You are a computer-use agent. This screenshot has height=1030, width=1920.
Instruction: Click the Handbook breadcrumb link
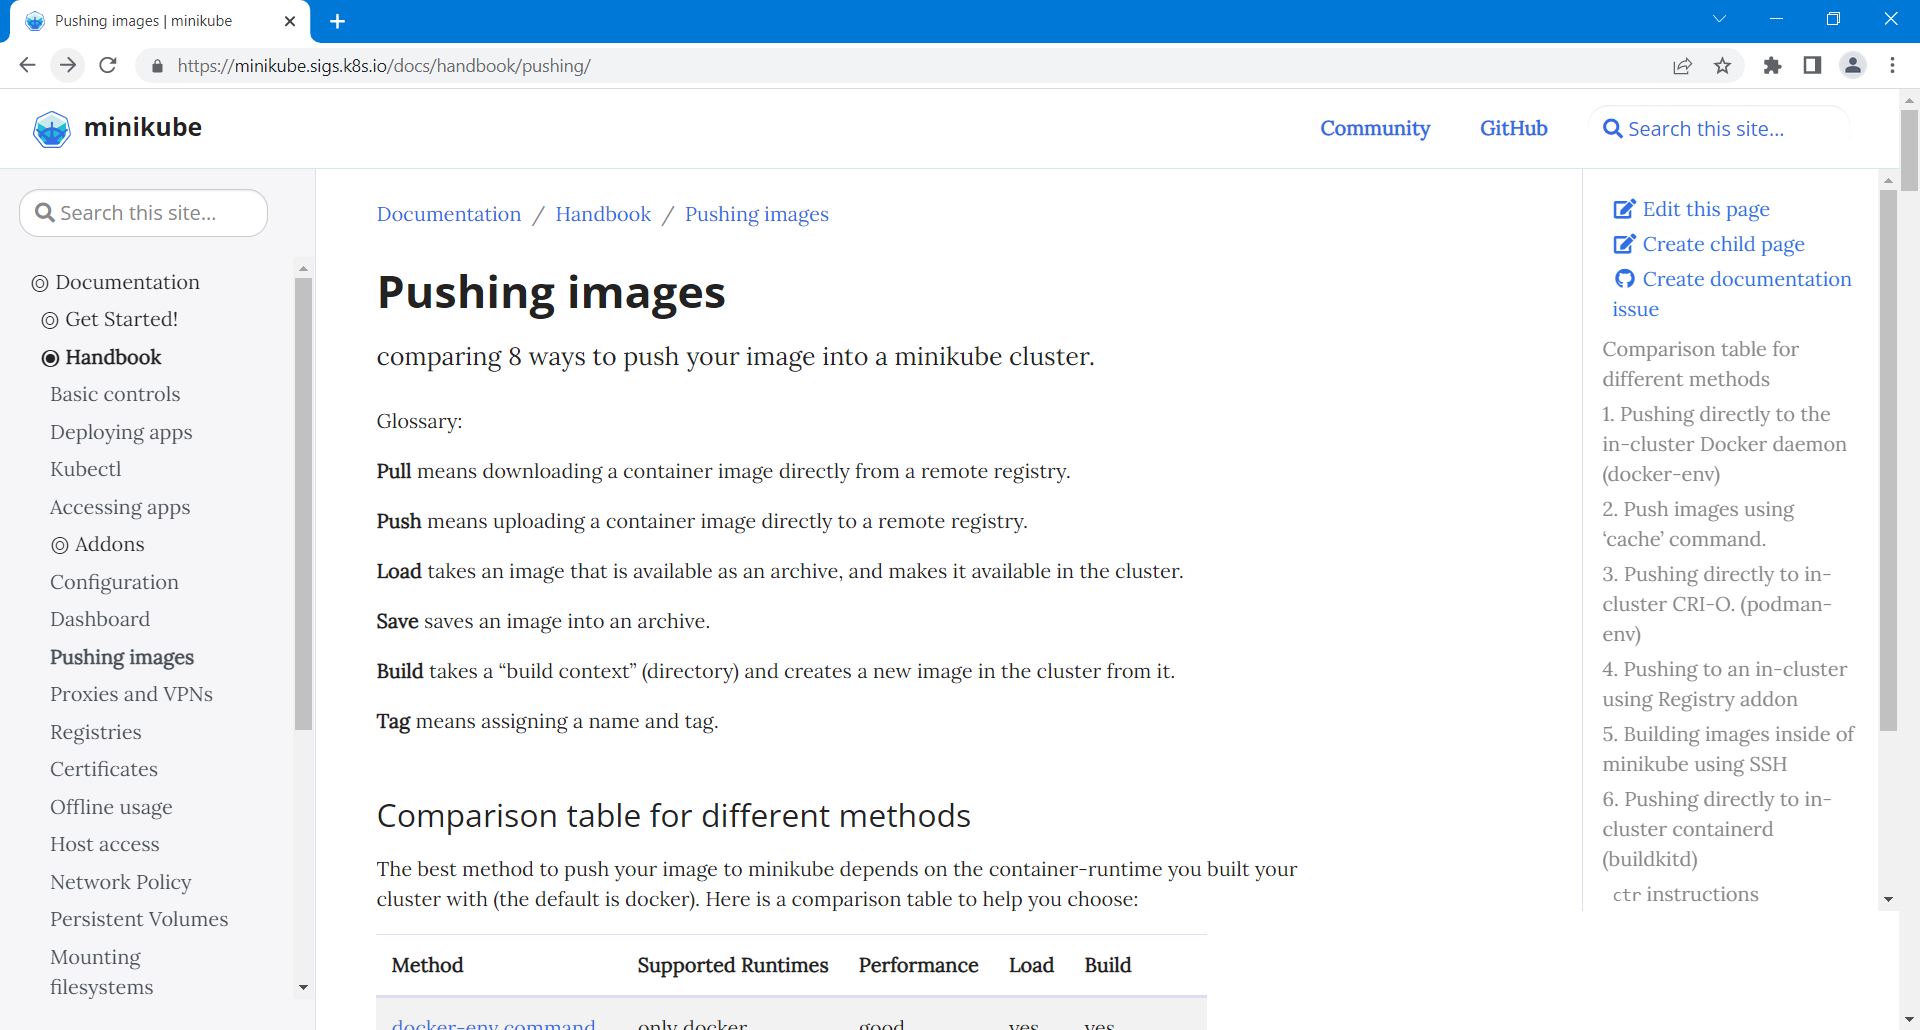pyautogui.click(x=602, y=214)
